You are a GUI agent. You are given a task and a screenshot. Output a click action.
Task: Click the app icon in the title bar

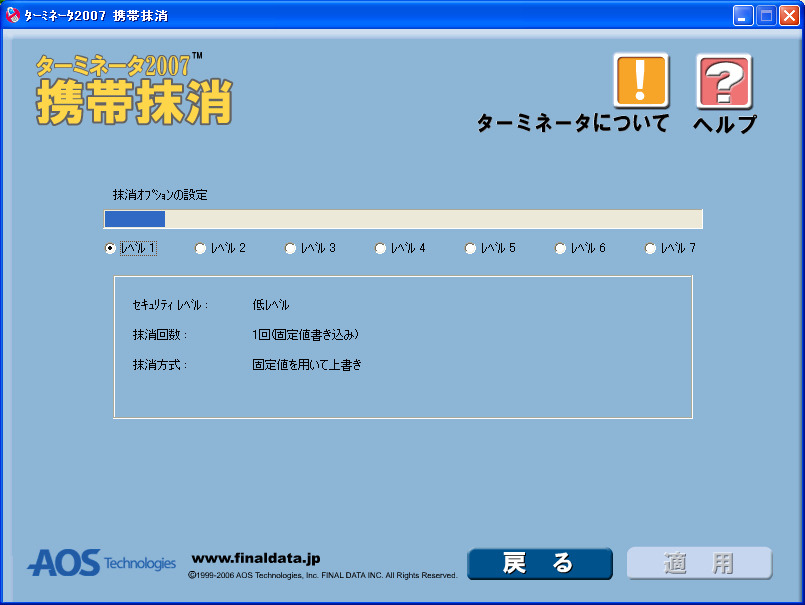tap(12, 15)
